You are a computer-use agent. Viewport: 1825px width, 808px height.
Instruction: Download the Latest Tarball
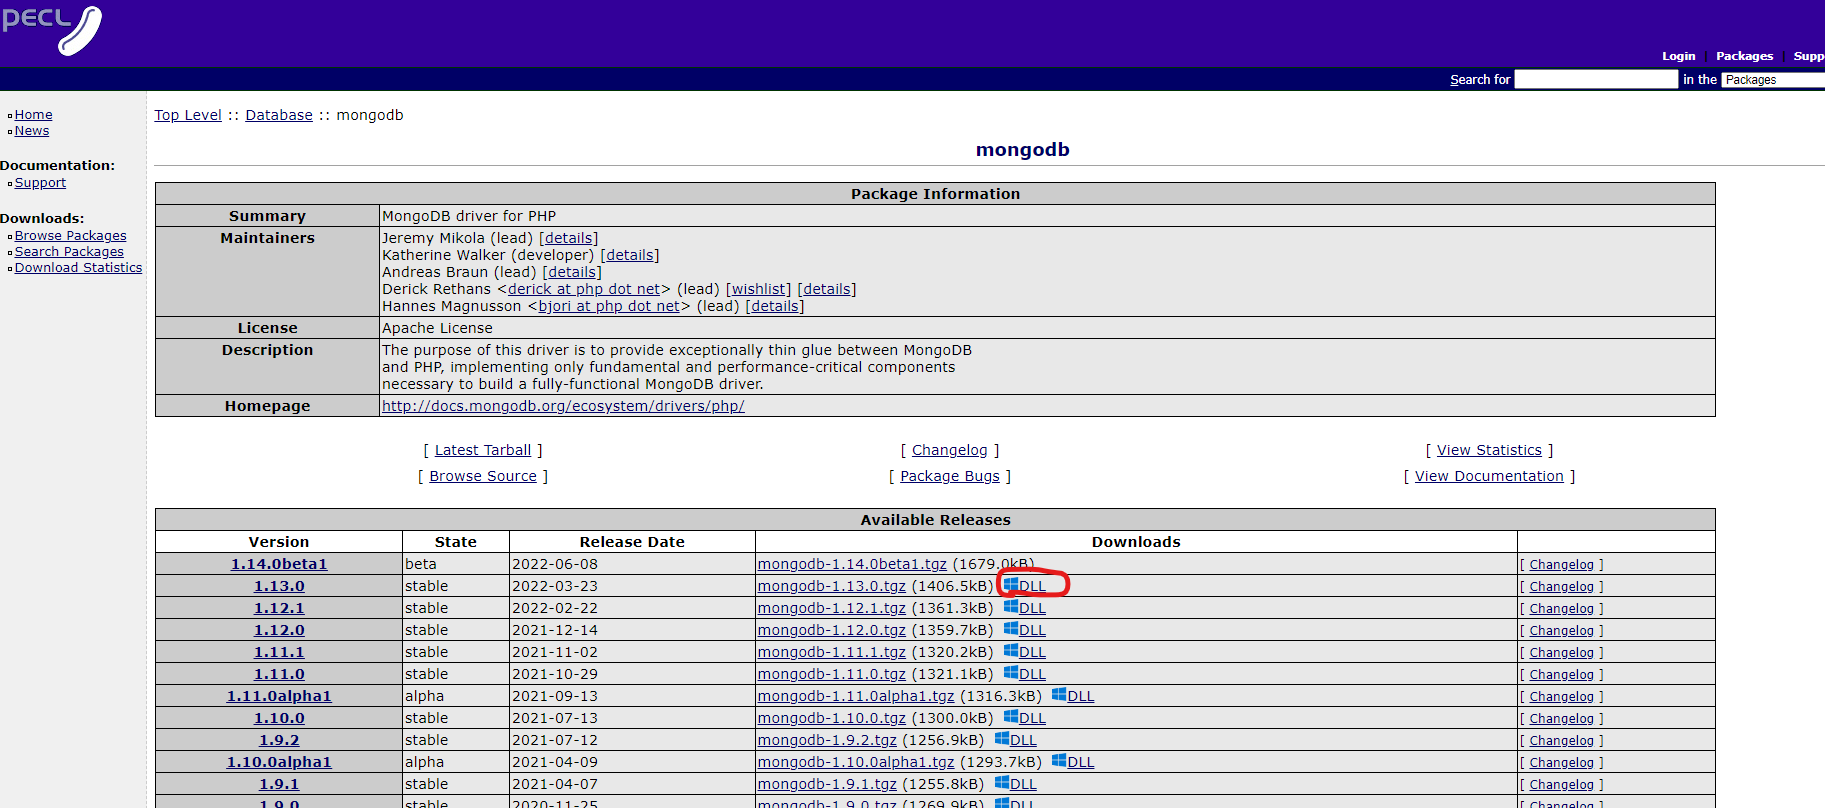[x=483, y=450]
